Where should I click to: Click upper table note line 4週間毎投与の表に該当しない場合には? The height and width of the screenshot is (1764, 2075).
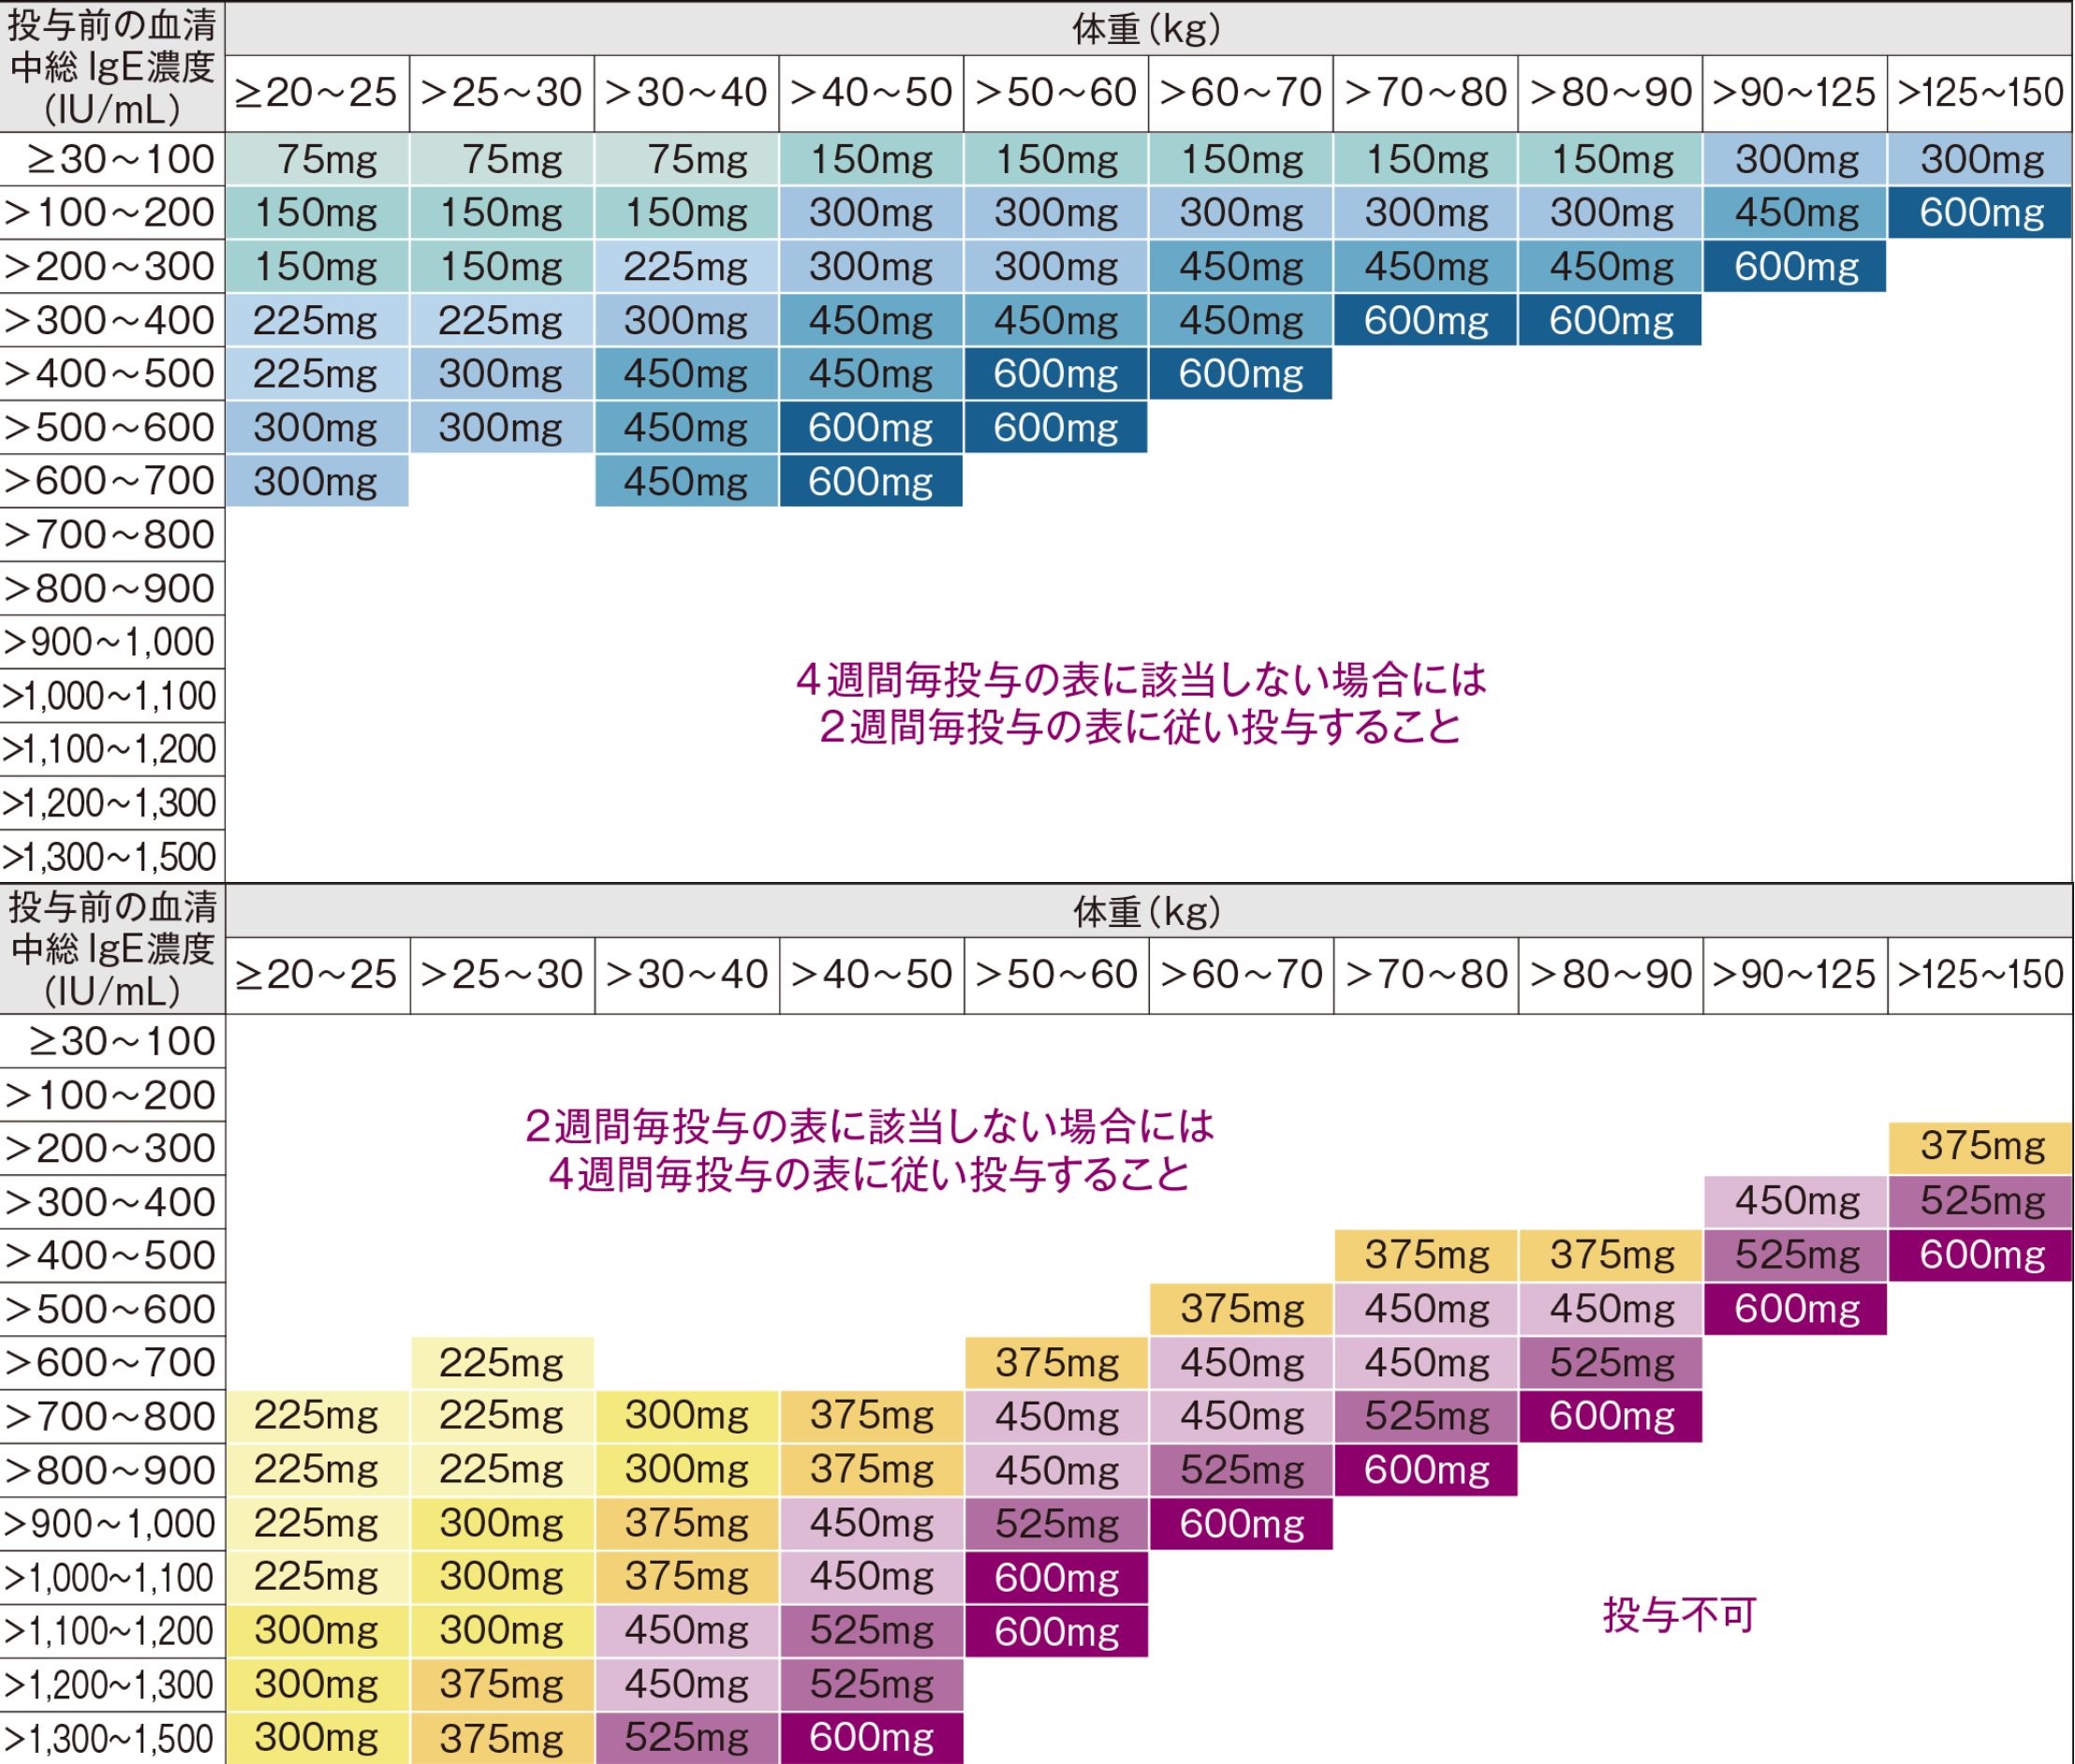click(1141, 680)
